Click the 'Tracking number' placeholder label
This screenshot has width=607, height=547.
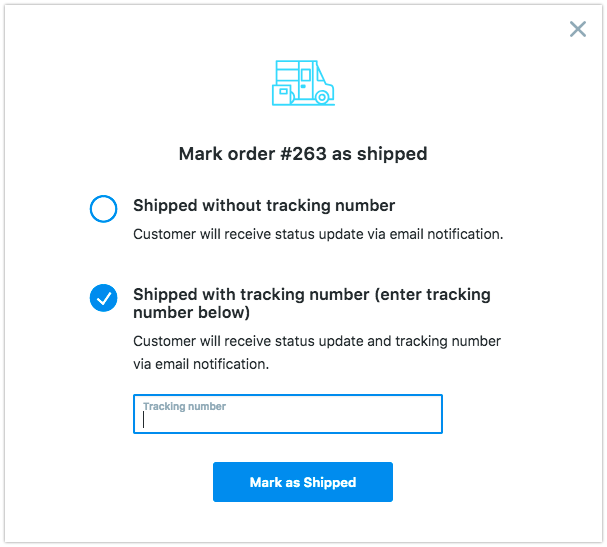click(x=184, y=407)
